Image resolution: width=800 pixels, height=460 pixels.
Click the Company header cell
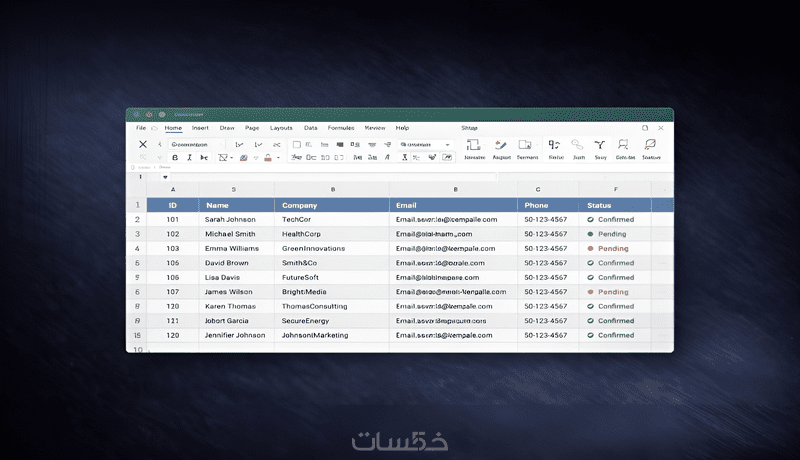point(332,205)
